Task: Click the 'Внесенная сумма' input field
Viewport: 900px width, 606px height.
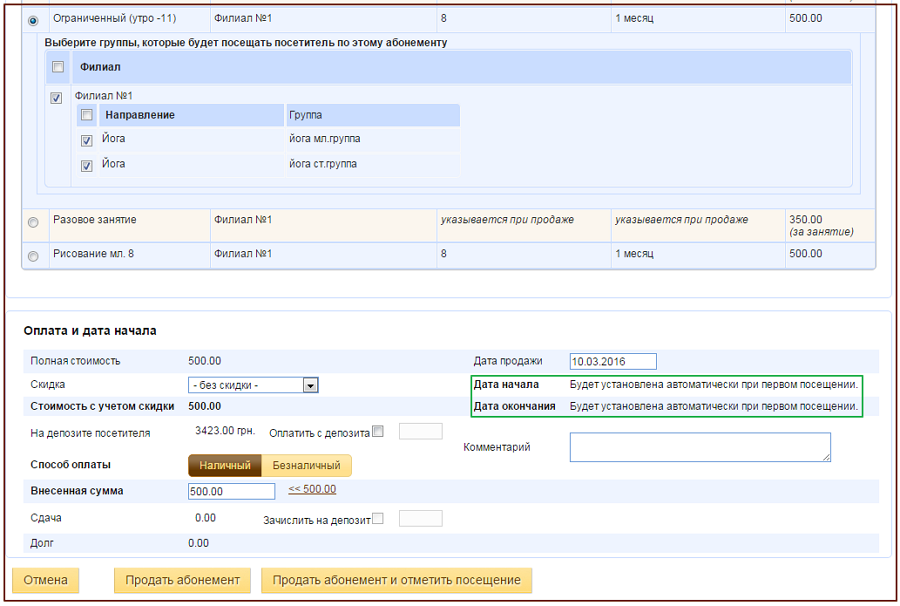Action: [x=231, y=491]
